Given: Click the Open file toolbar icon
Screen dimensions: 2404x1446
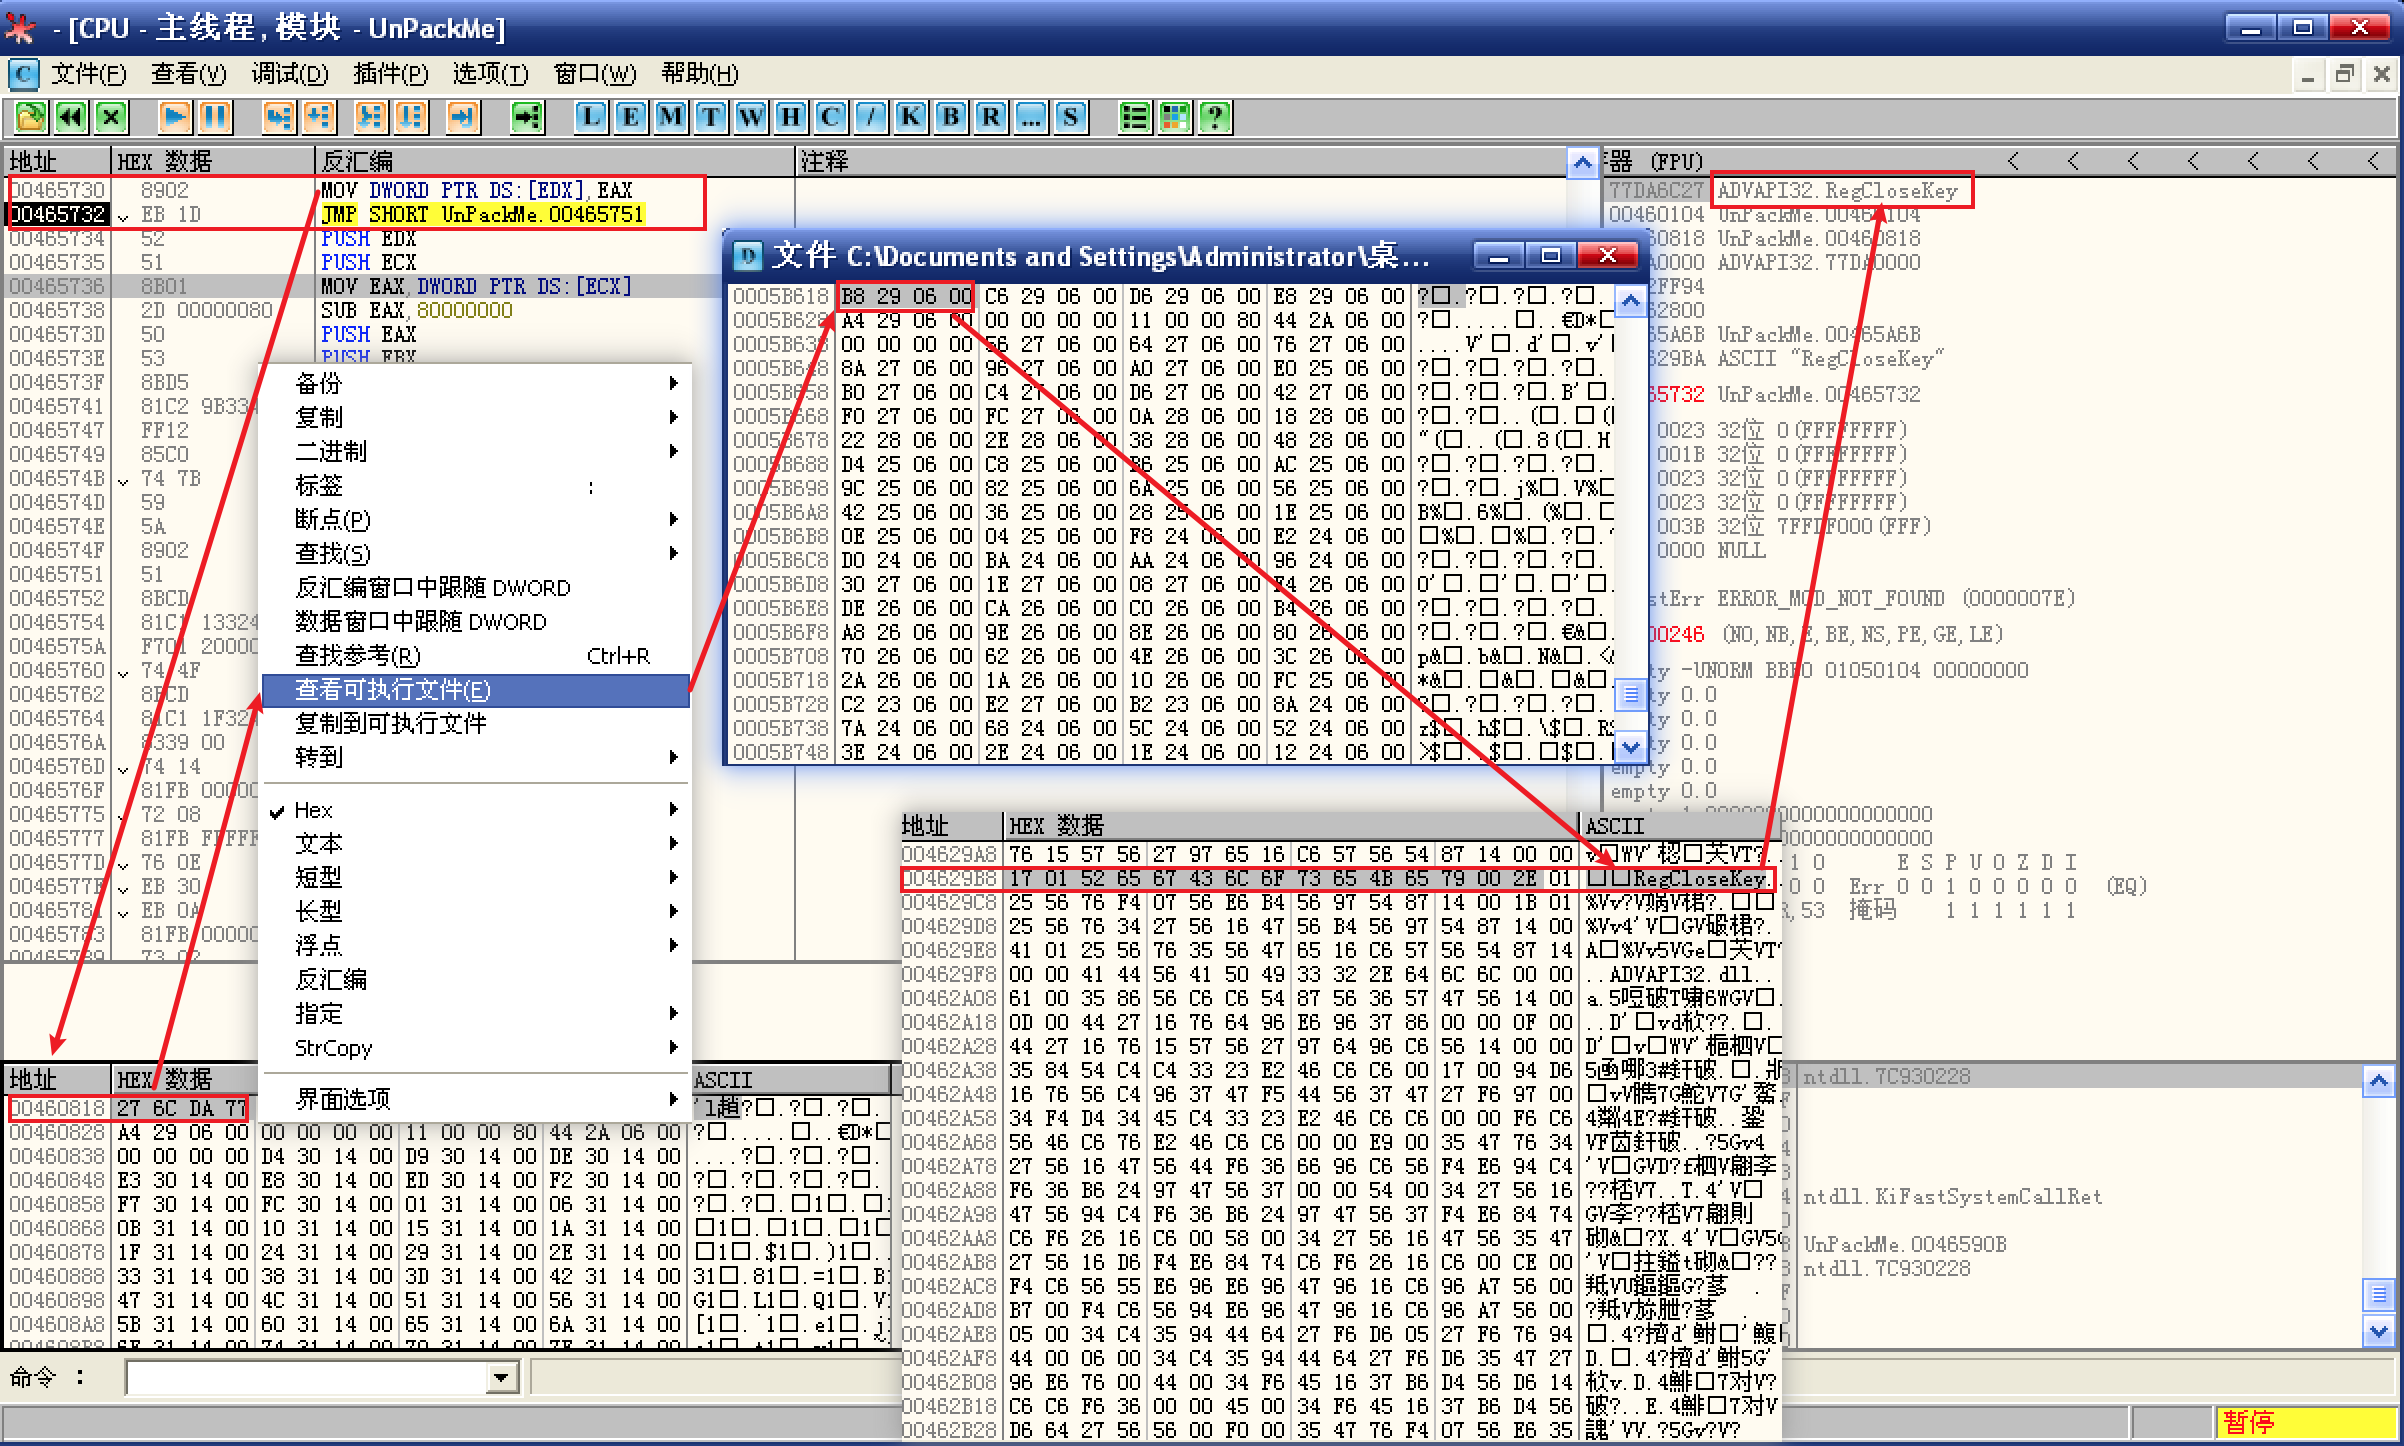Looking at the screenshot, I should pos(30,117).
